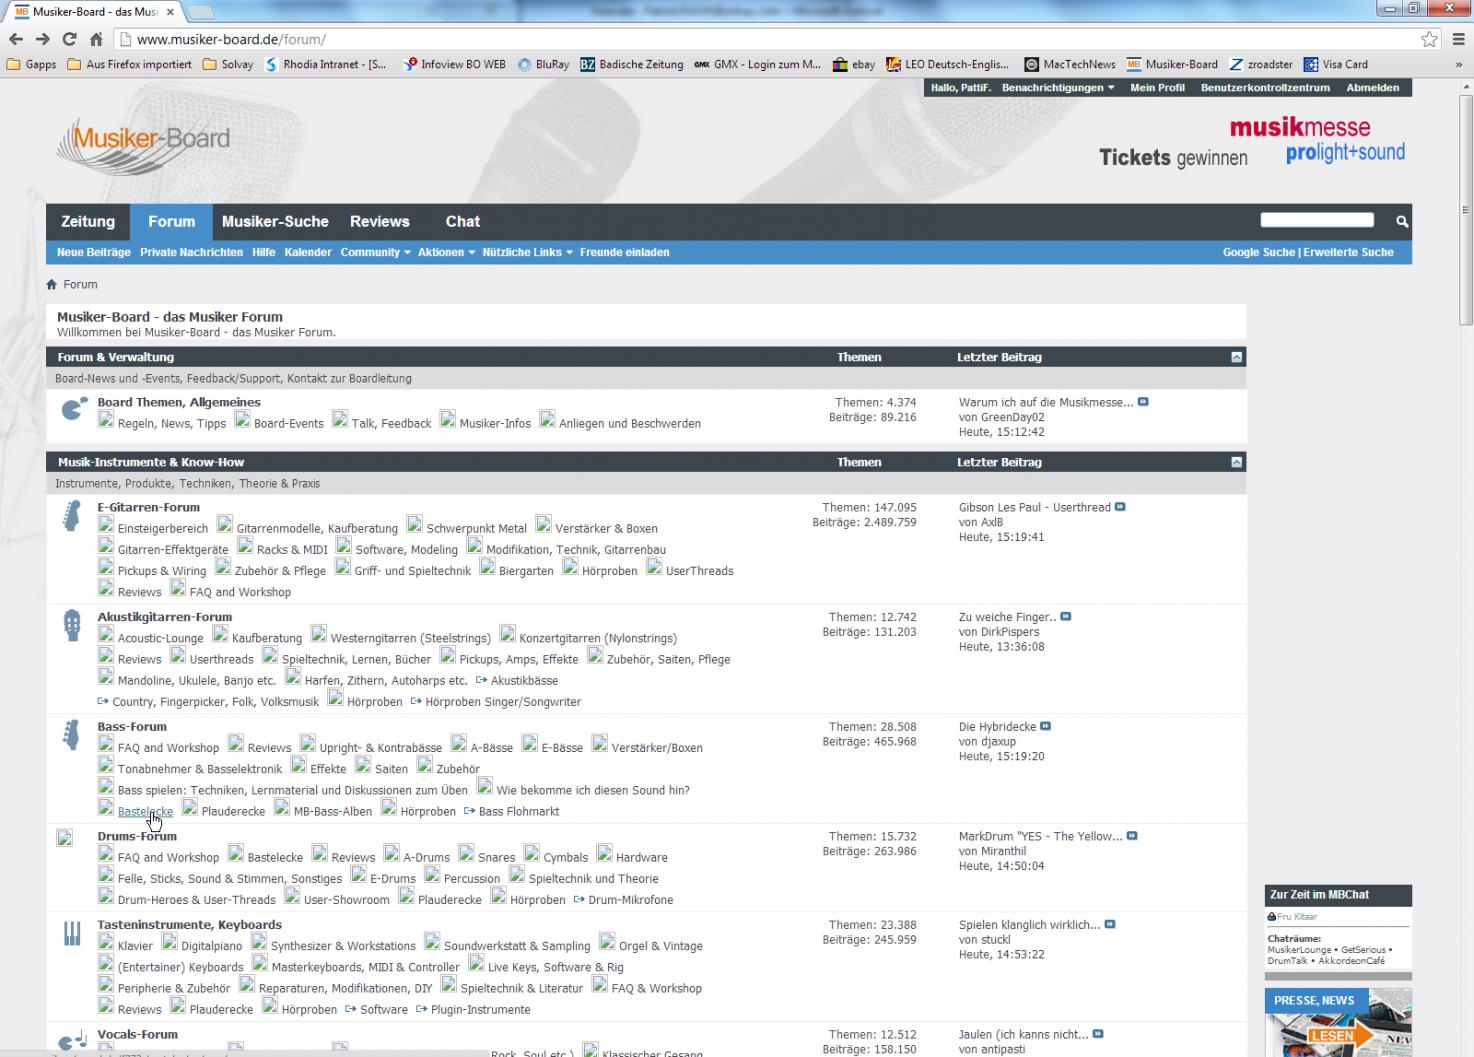The width and height of the screenshot is (1474, 1057).
Task: Open the Google Suche link
Action: (x=1259, y=252)
